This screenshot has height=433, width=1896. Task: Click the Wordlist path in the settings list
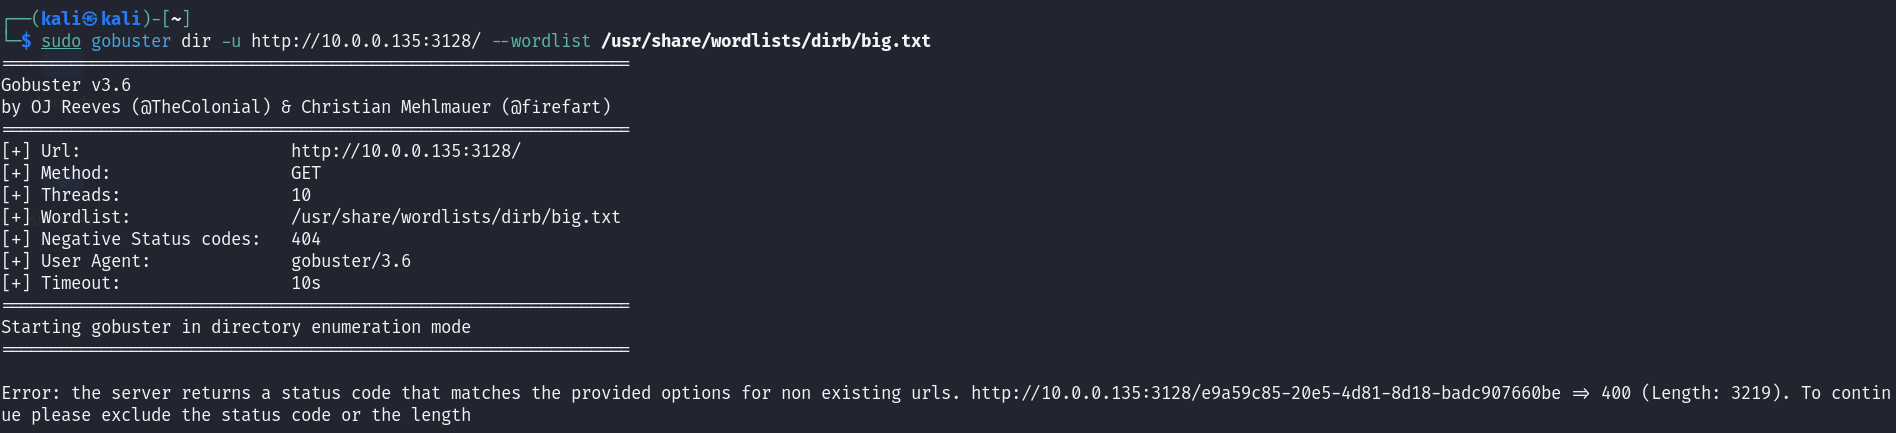pyautogui.click(x=456, y=217)
